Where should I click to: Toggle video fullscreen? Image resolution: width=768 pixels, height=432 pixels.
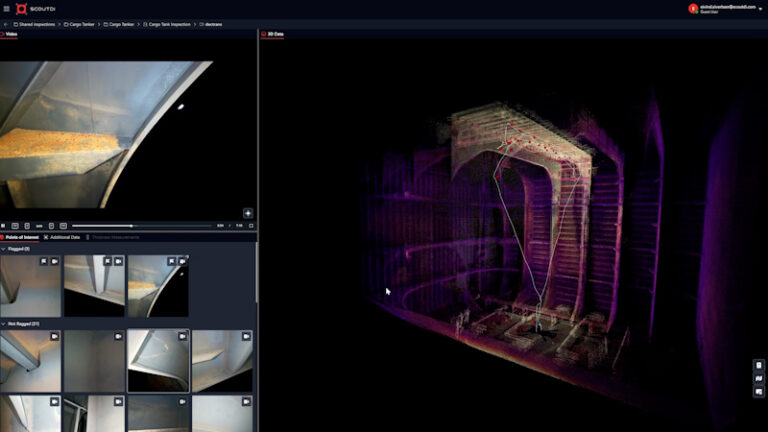(251, 226)
